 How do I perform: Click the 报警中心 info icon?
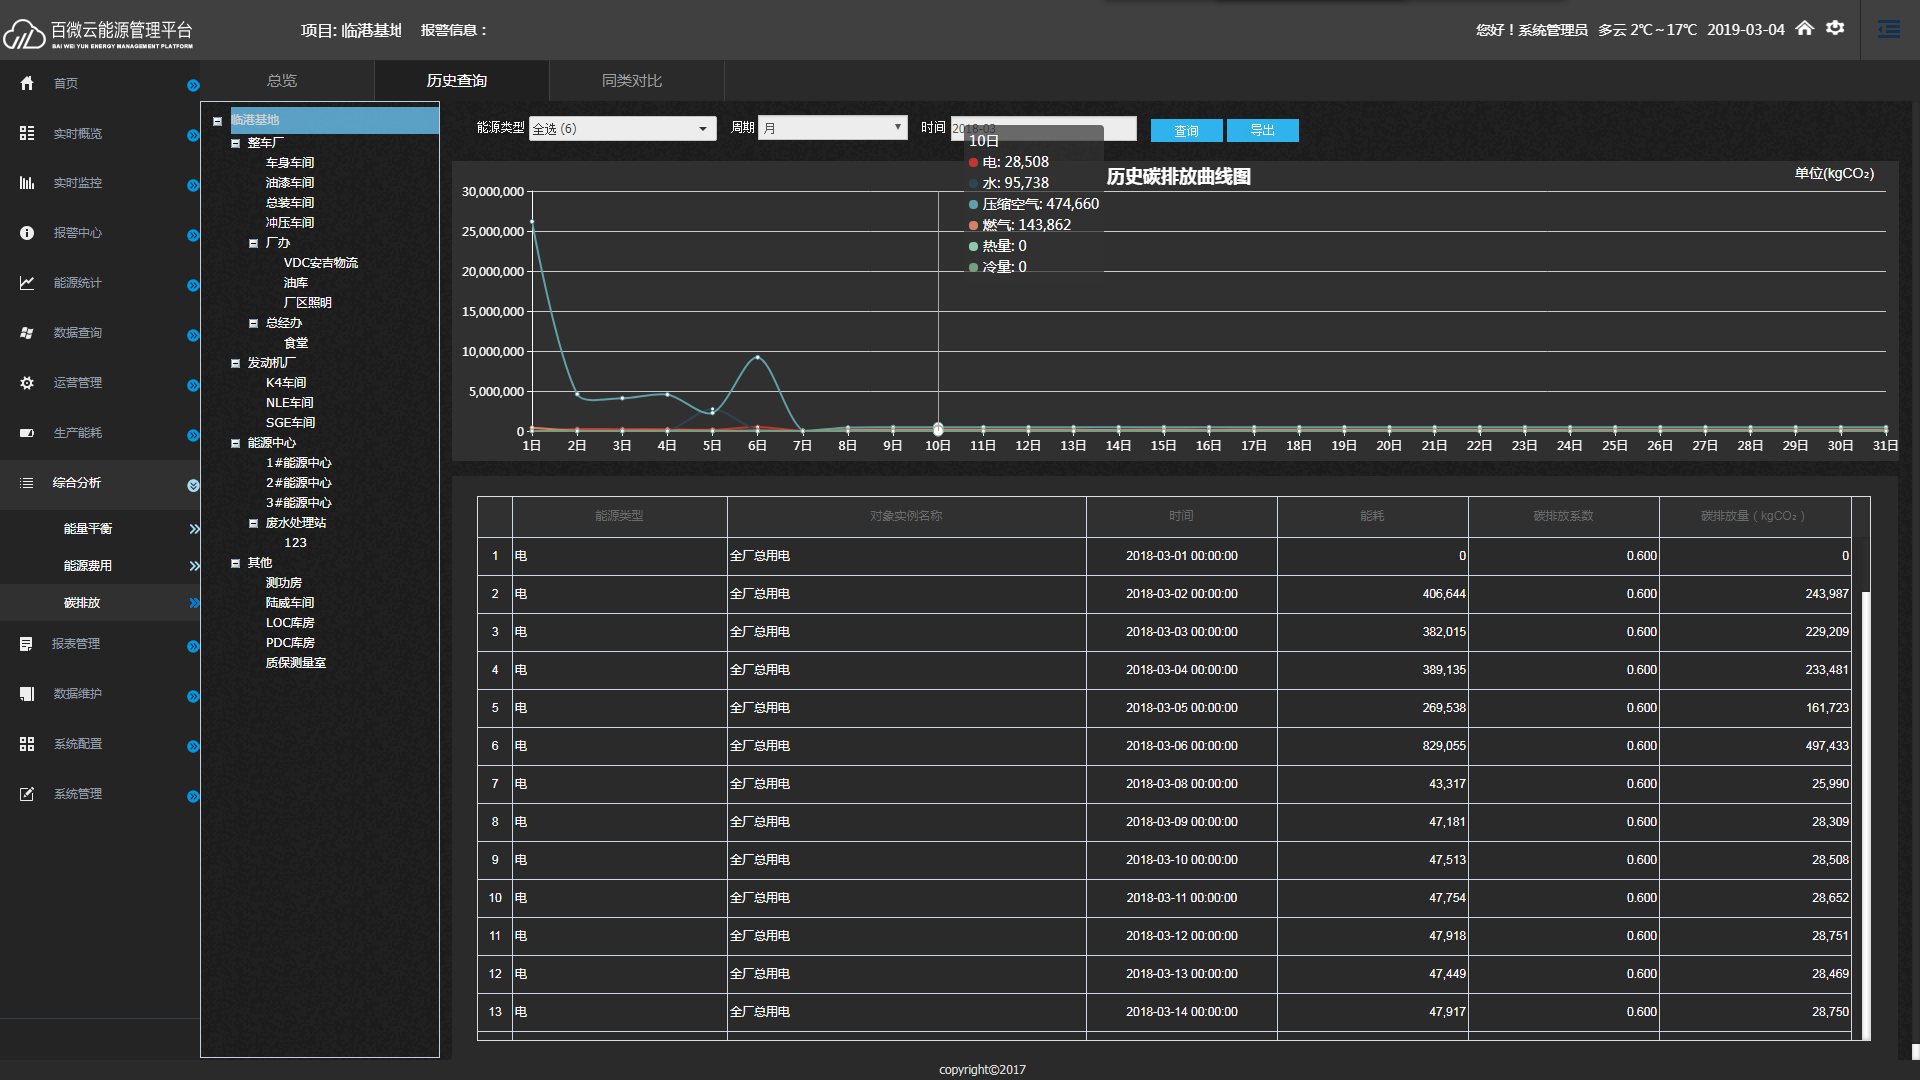pos(27,233)
